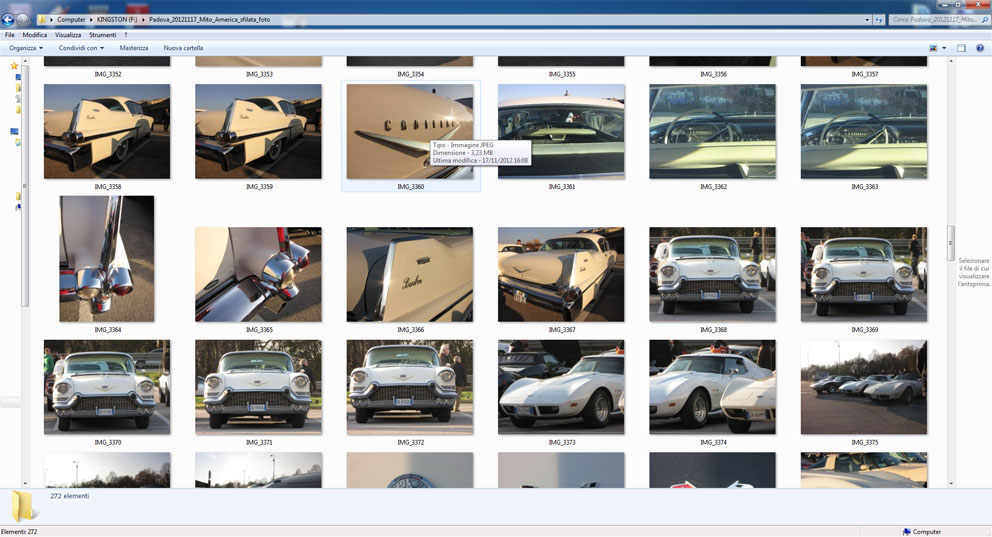
Task: Click KINGSTON (F:) breadcrumb segment
Action: [117, 20]
